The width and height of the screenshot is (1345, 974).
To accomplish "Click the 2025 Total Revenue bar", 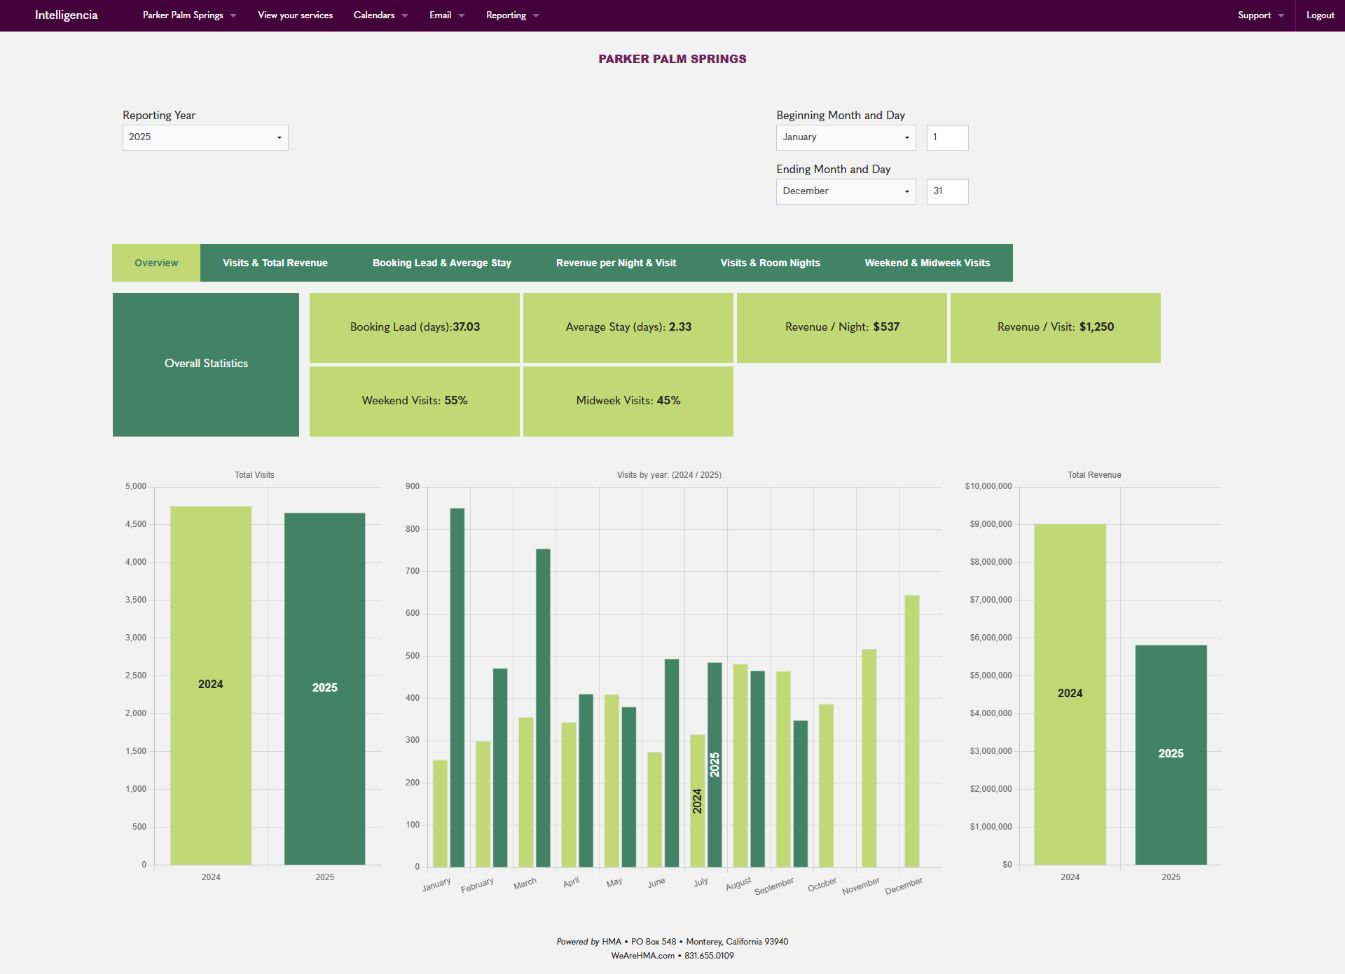I will [1170, 754].
